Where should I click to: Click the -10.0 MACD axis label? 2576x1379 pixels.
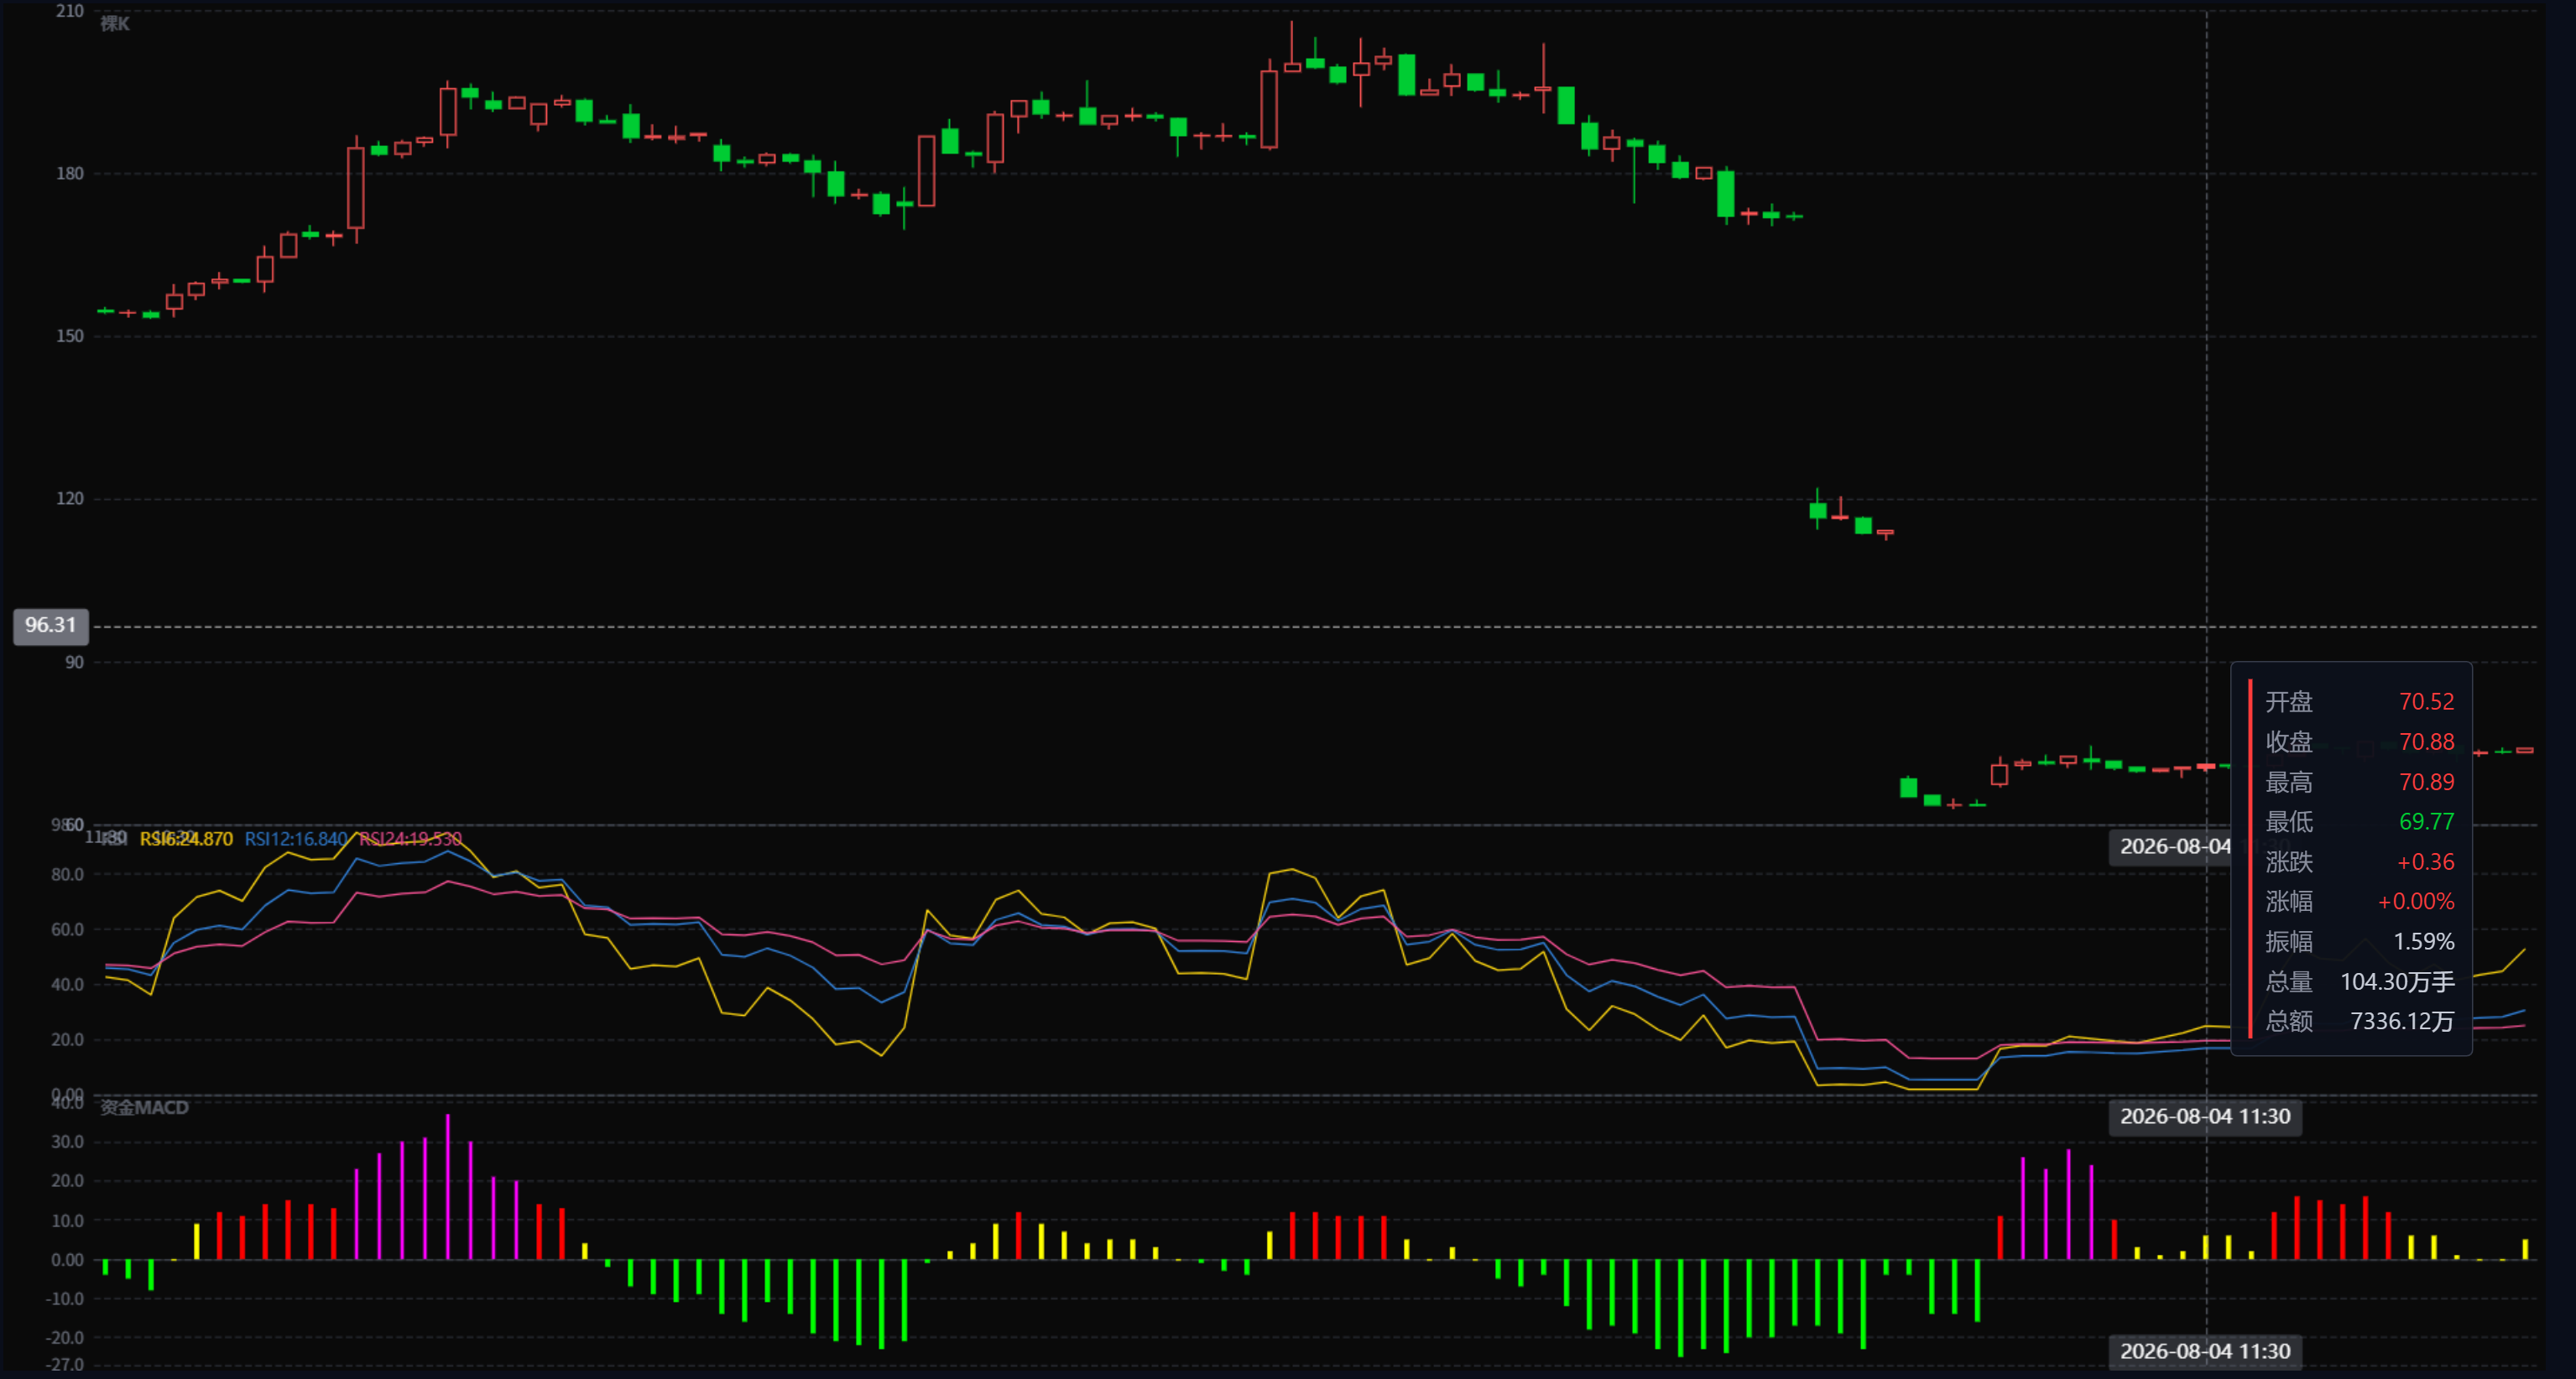tap(65, 1299)
